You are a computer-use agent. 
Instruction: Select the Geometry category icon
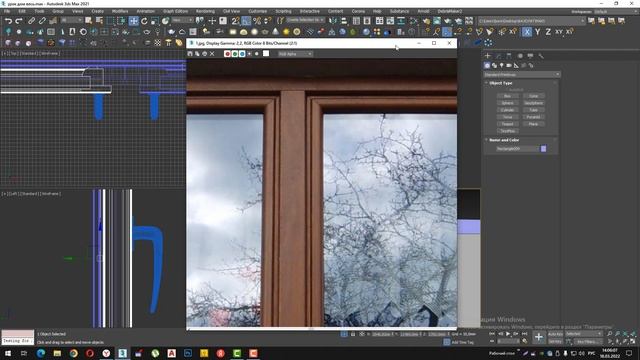pyautogui.click(x=487, y=65)
